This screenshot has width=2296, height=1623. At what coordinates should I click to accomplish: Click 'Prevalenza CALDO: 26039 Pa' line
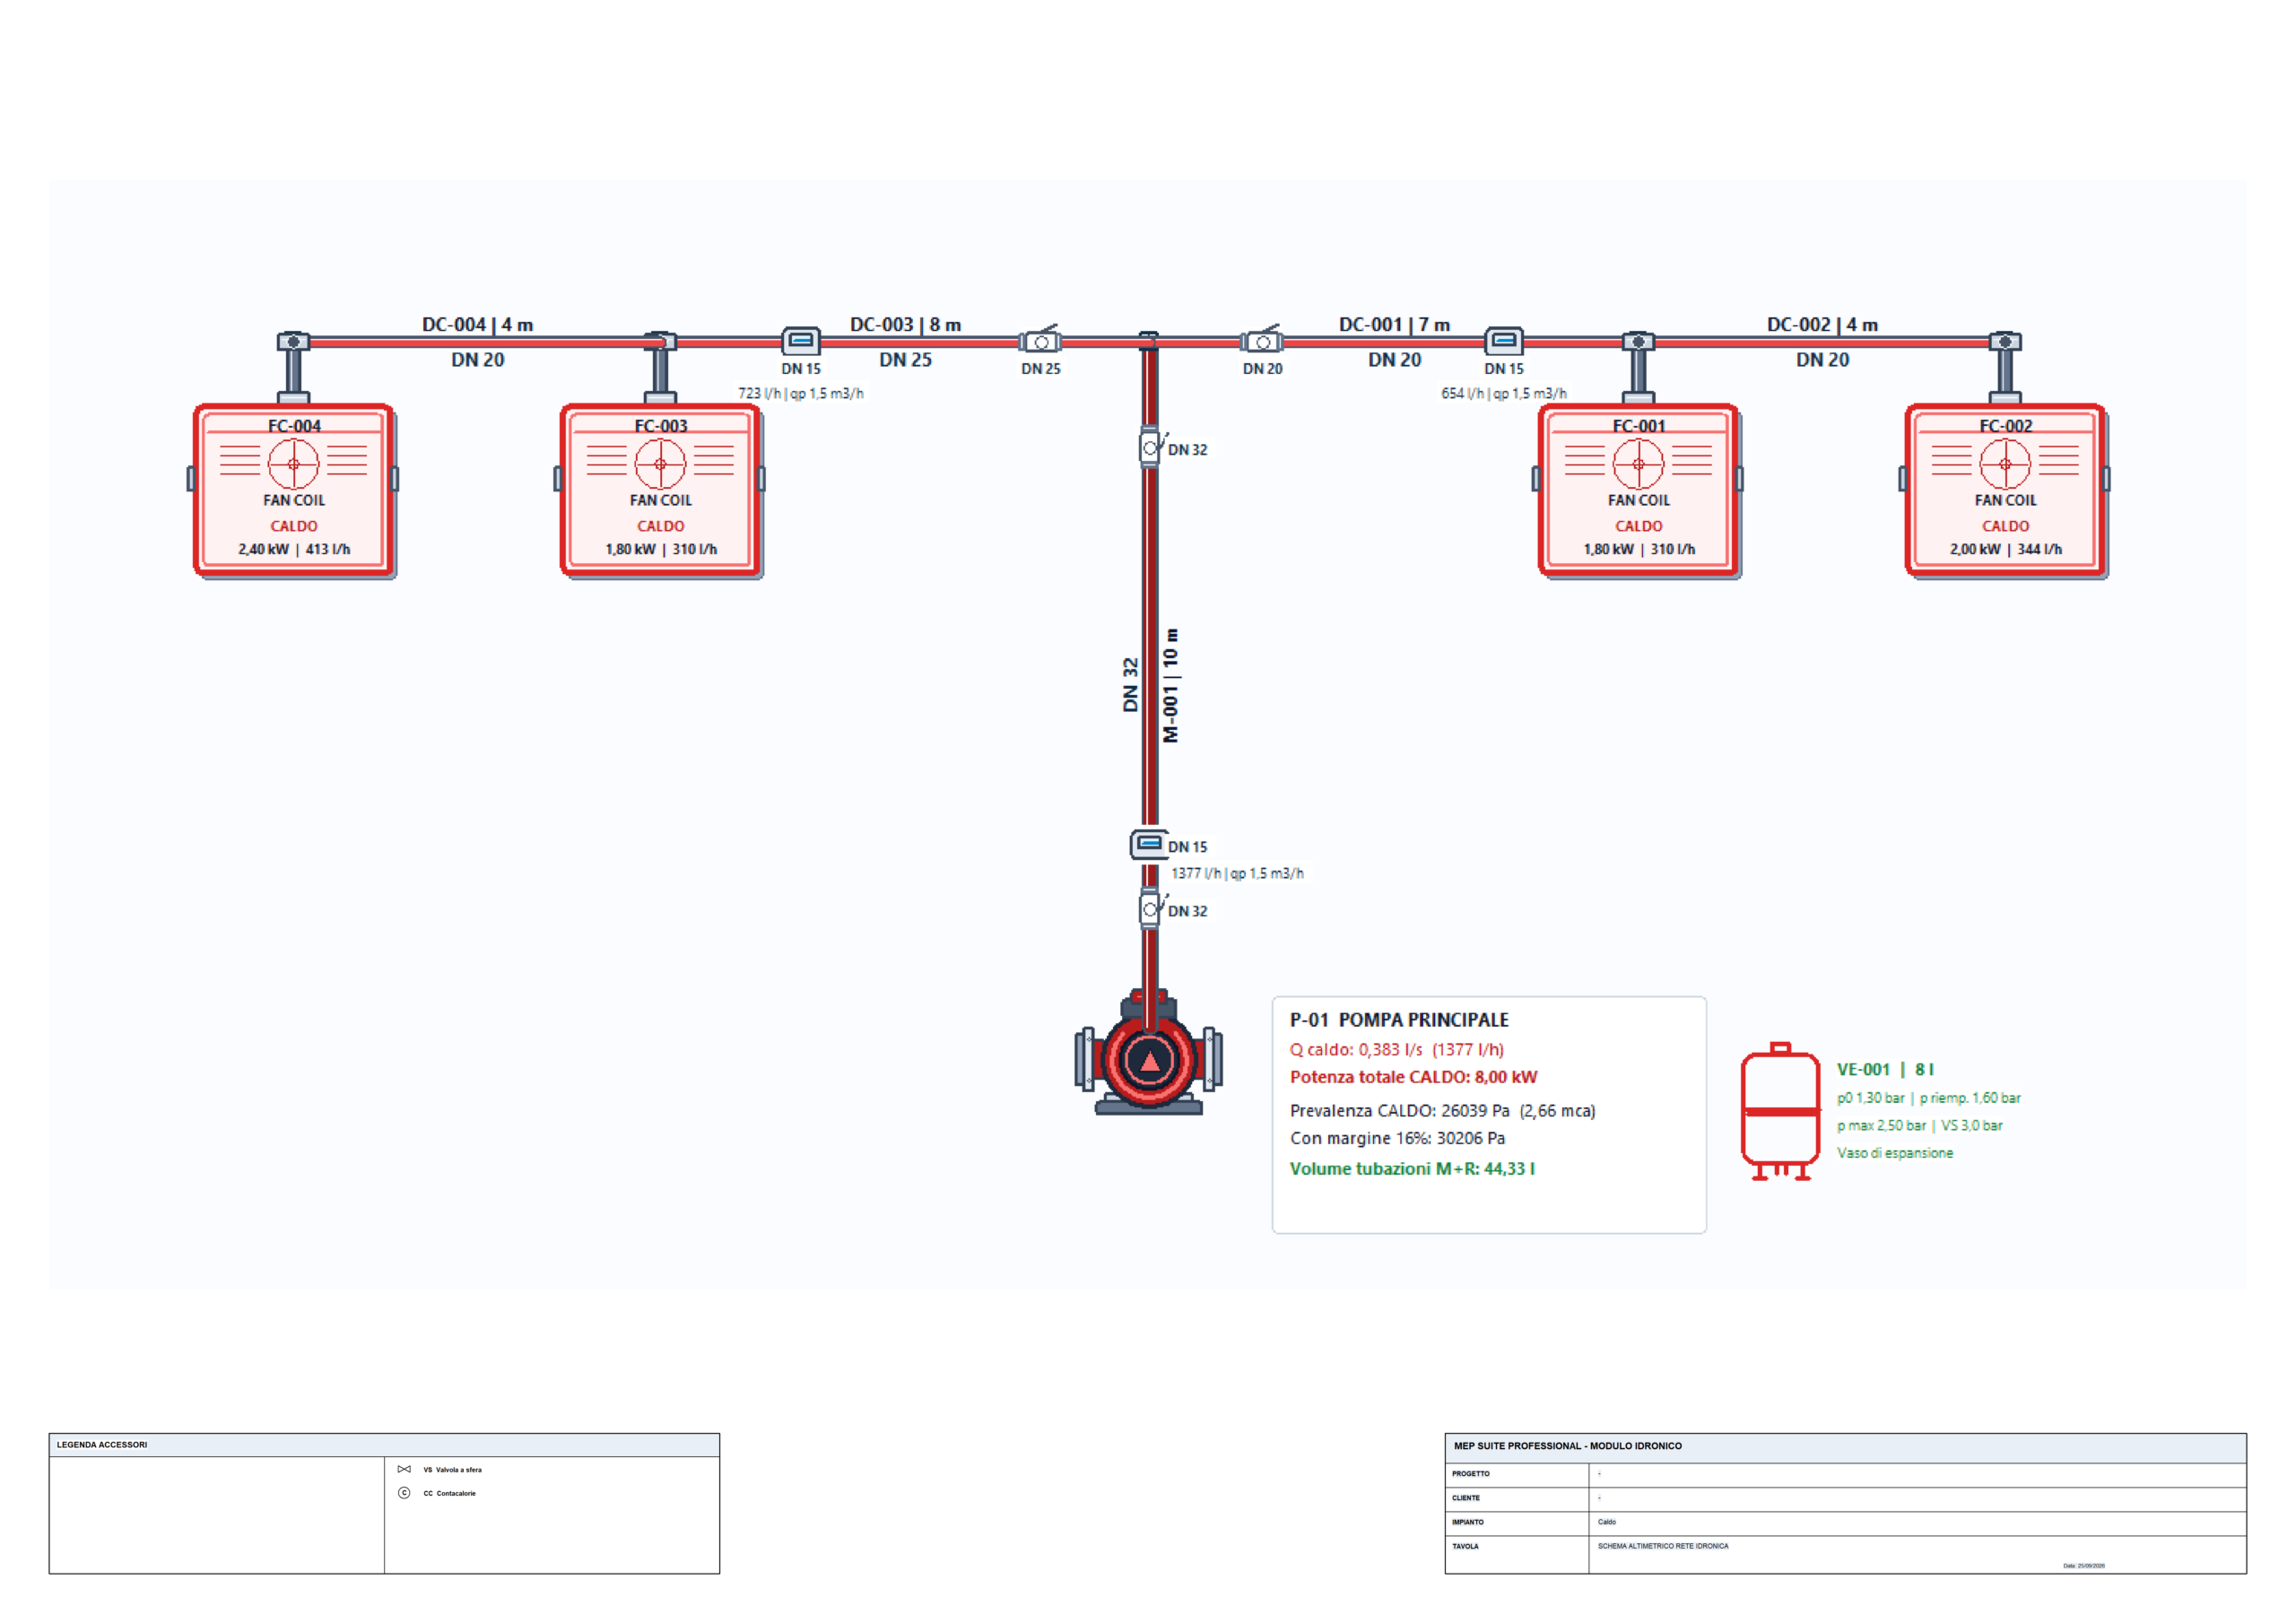tap(1442, 1111)
